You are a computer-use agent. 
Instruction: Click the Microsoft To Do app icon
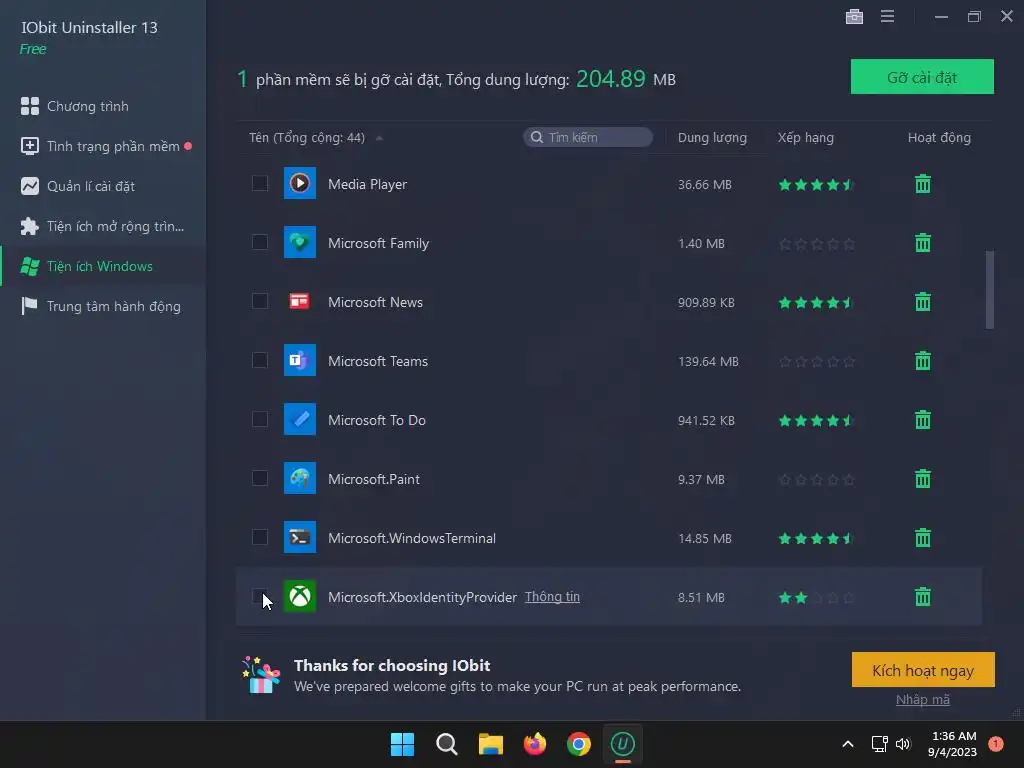click(x=300, y=419)
